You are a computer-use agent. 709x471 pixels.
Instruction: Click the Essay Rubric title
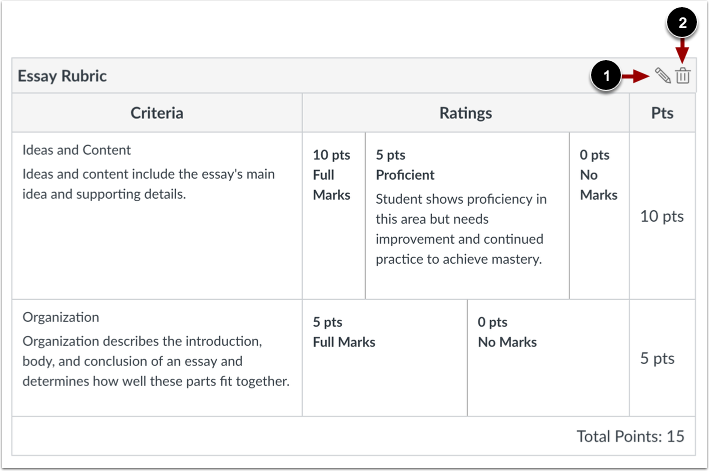point(62,76)
